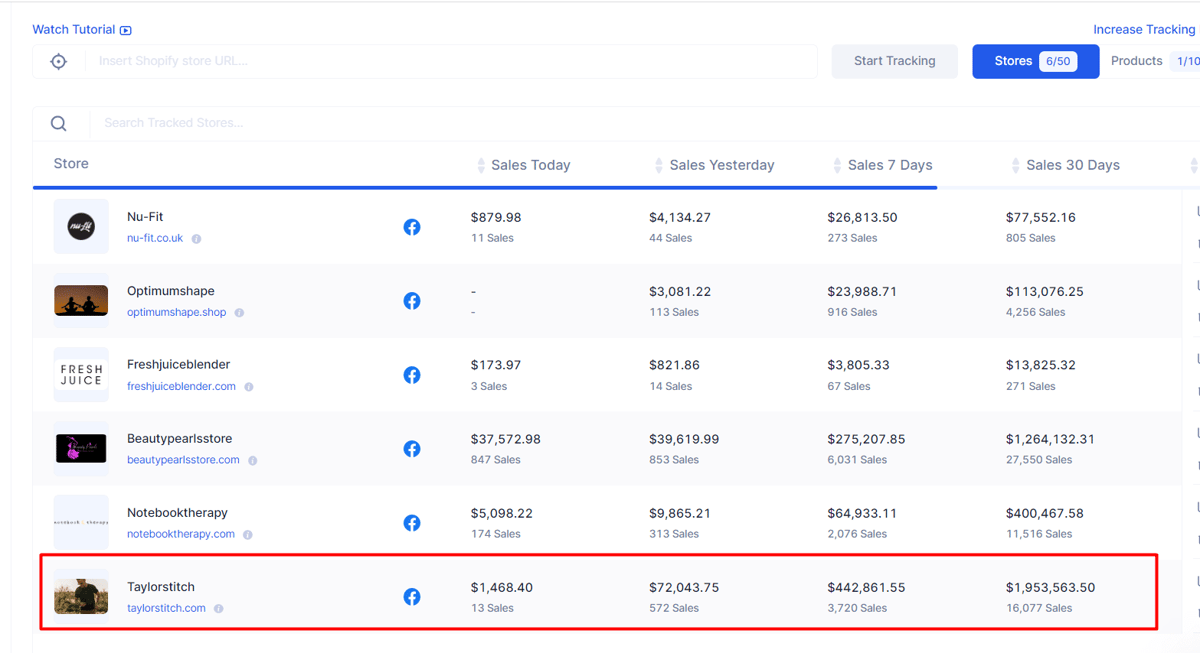Click the Start Tracking button
The height and width of the screenshot is (653, 1200).
895,61
